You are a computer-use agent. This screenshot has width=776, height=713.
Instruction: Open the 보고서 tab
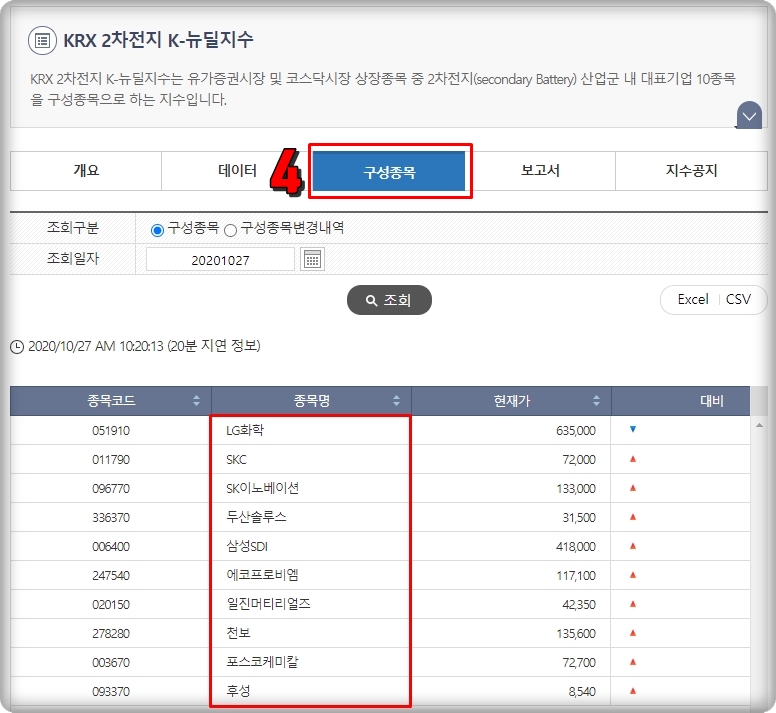540,171
